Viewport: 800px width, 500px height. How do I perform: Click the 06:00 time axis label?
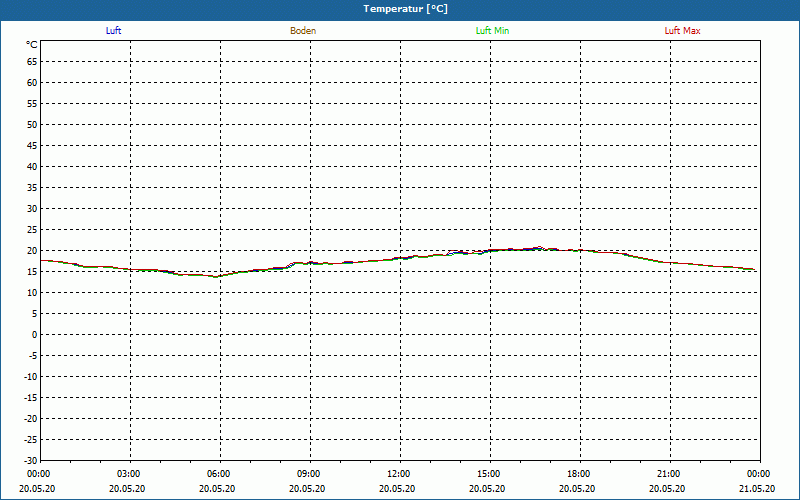[x=219, y=474]
